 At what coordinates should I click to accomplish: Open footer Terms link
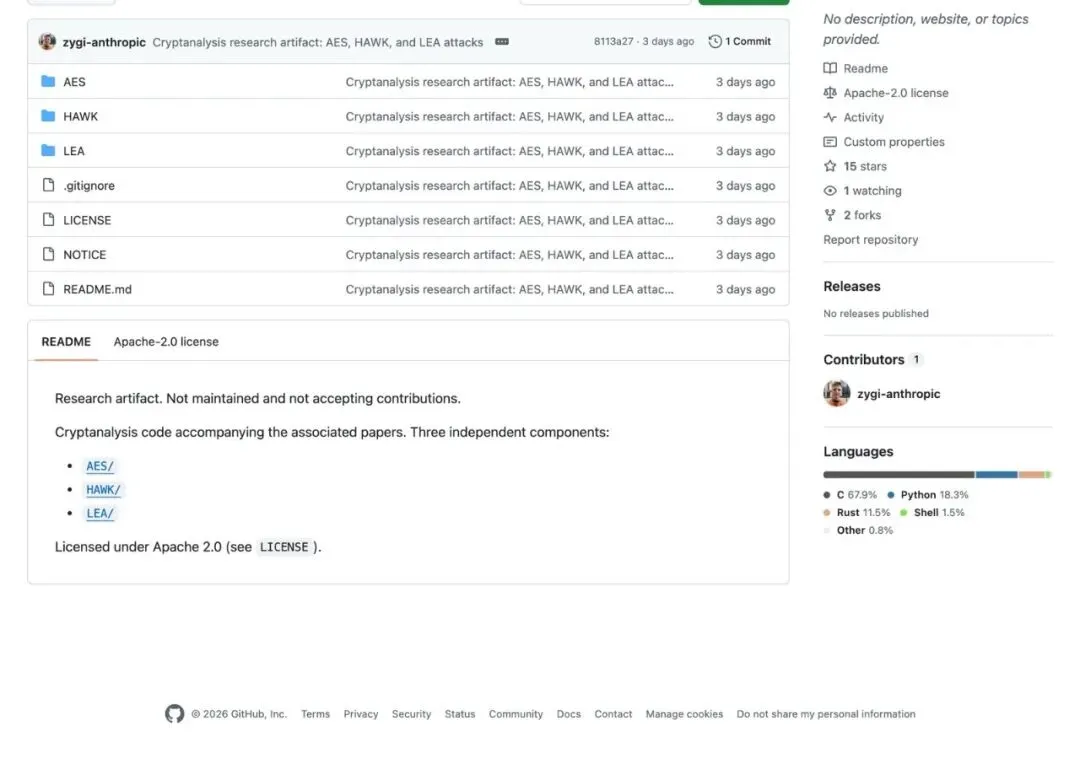pos(315,714)
